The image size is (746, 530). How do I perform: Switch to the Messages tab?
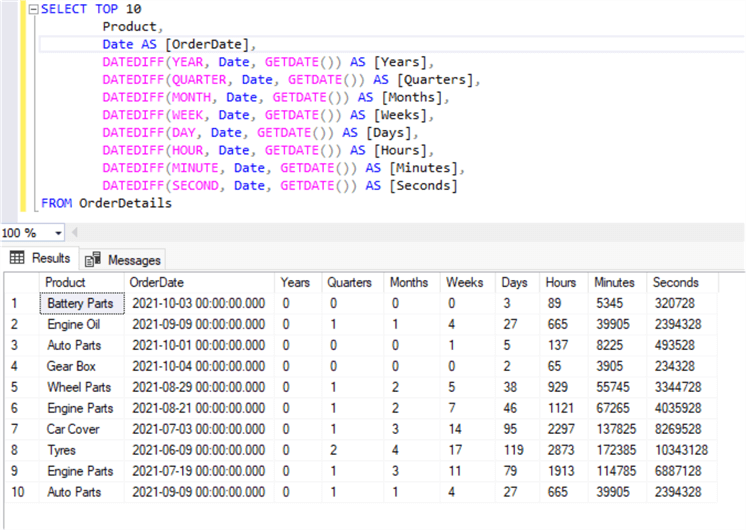[123, 260]
